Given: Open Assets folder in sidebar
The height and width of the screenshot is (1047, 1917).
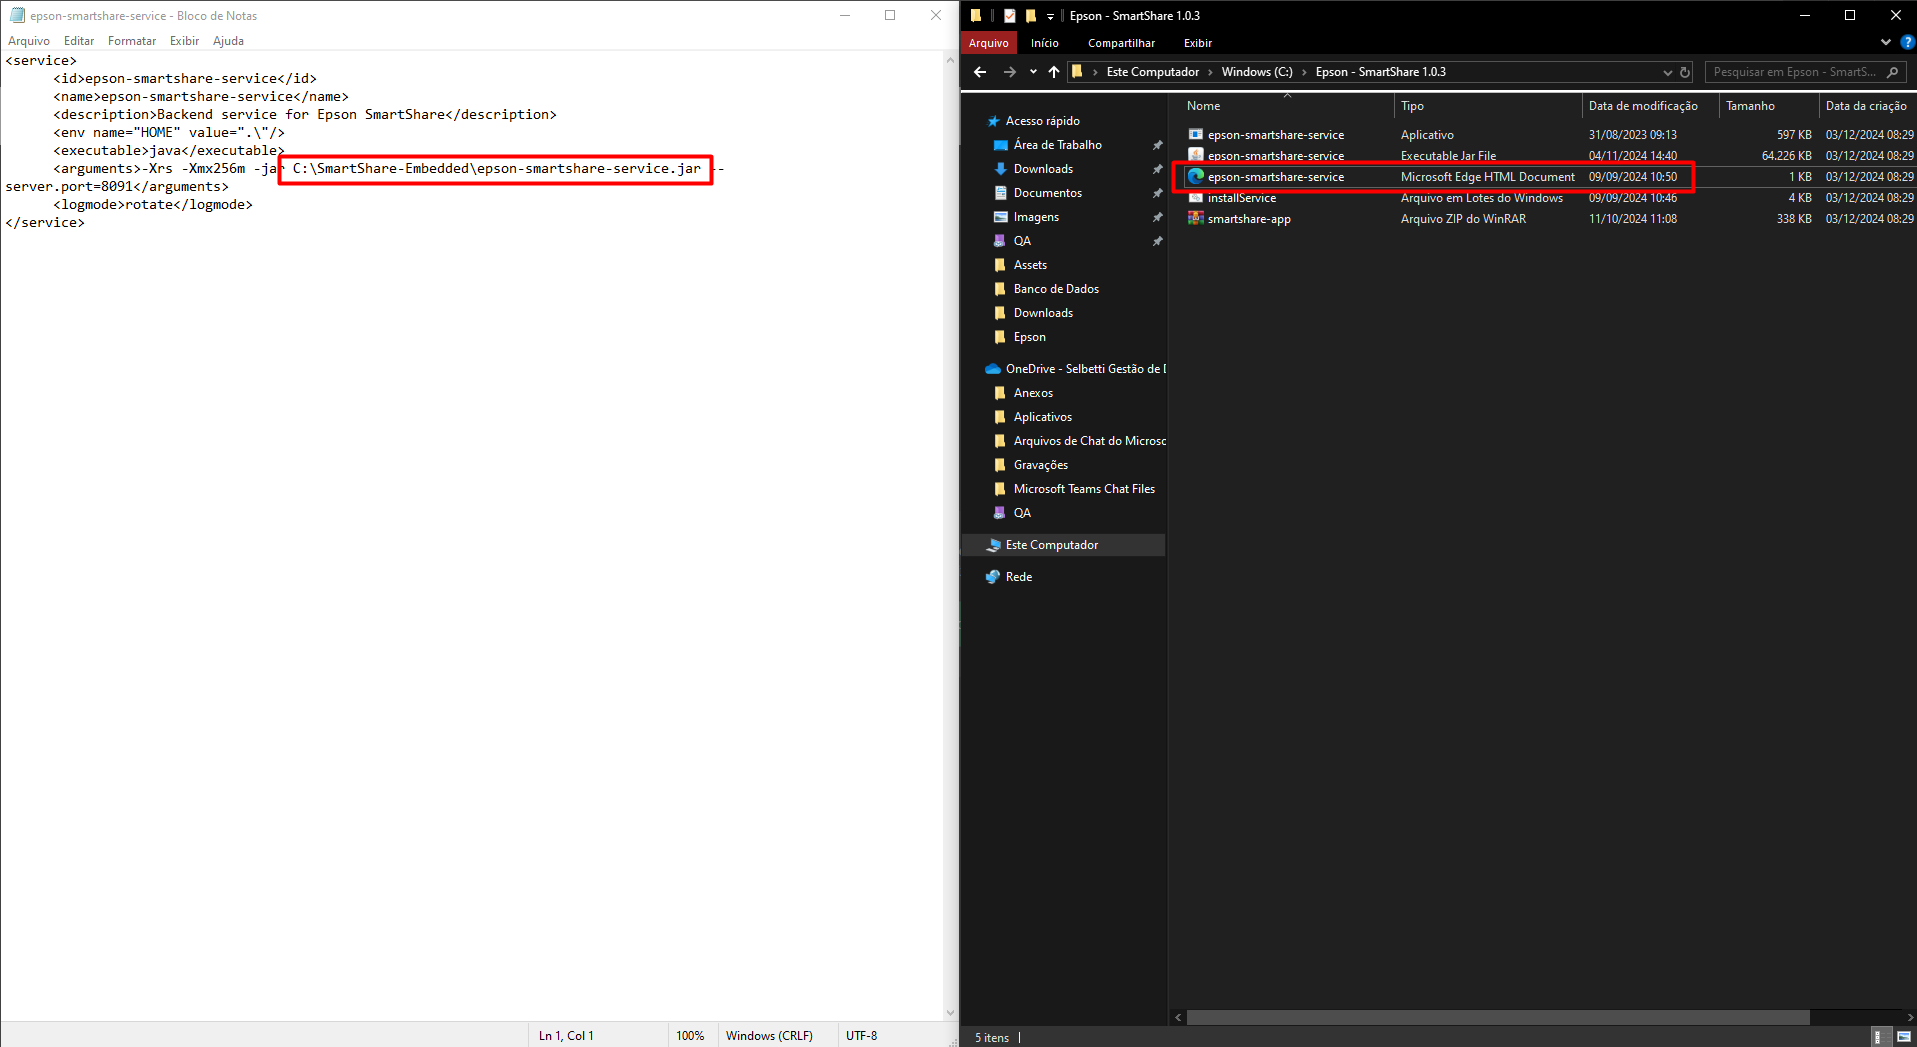Looking at the screenshot, I should [1030, 265].
